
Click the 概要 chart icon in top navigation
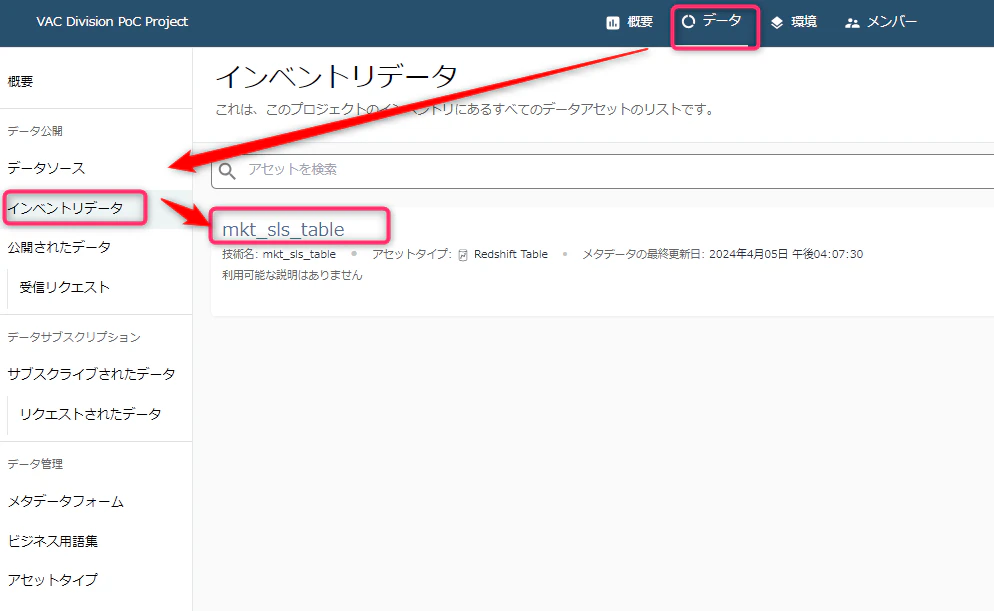pyautogui.click(x=612, y=23)
